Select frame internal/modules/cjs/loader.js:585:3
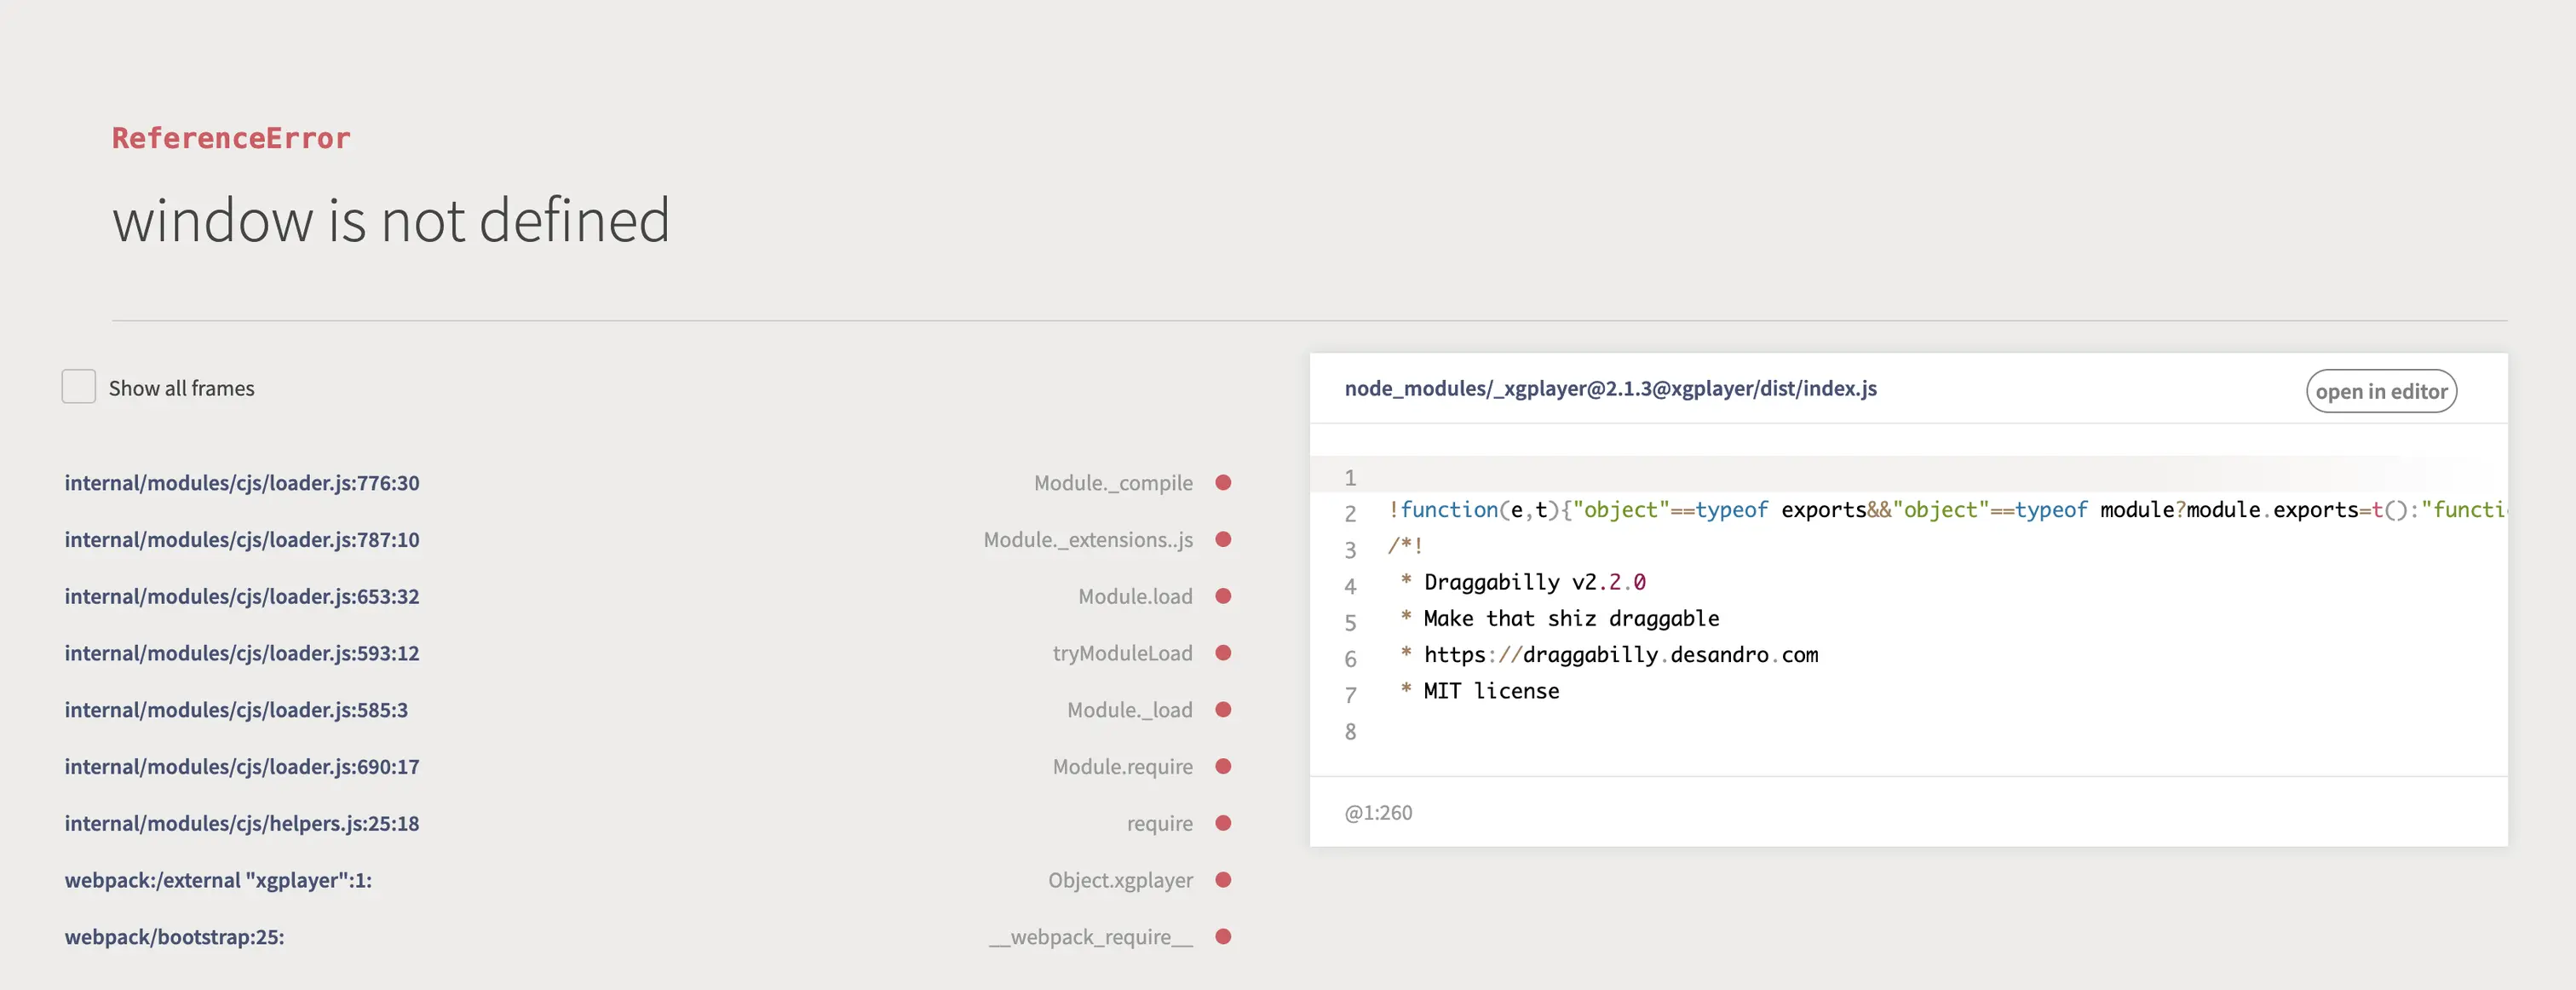 tap(236, 710)
